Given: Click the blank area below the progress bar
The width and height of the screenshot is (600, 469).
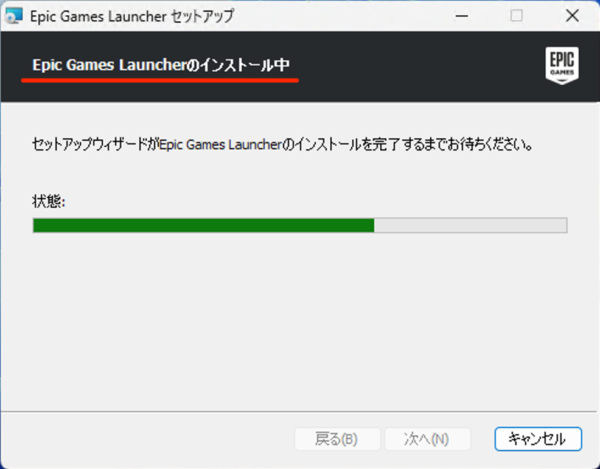Looking at the screenshot, I should click(300, 321).
